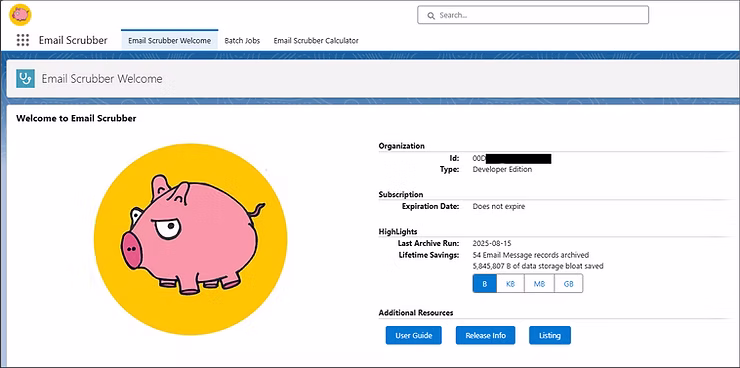740x368 pixels.
Task: Click the Last Archive Run label
Action: click(x=429, y=243)
